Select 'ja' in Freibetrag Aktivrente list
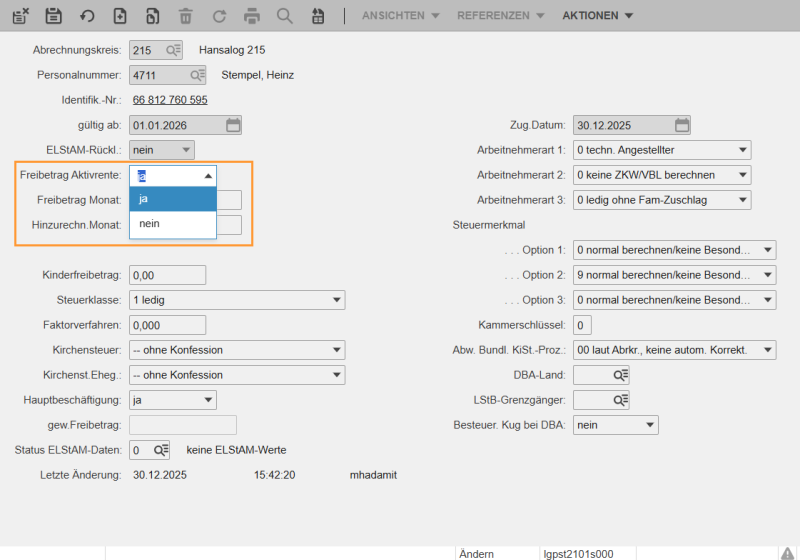The height and width of the screenshot is (560, 800). pyautogui.click(x=173, y=199)
